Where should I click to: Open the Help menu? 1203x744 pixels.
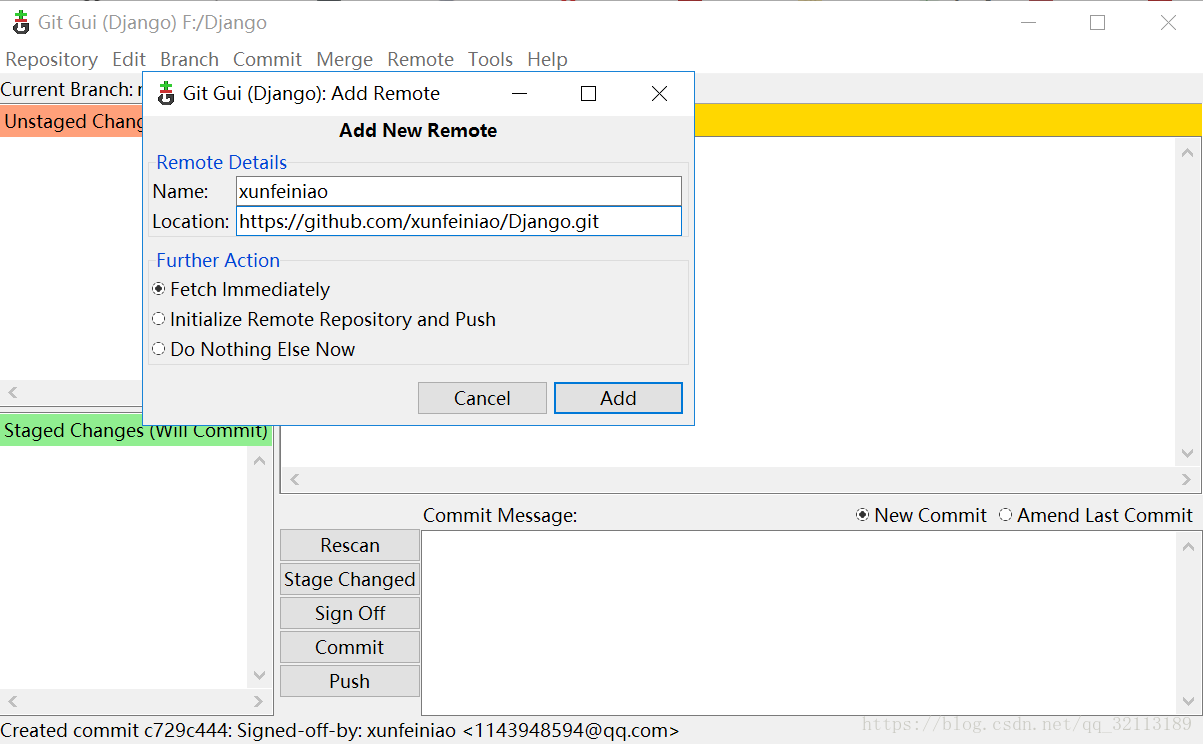click(547, 59)
